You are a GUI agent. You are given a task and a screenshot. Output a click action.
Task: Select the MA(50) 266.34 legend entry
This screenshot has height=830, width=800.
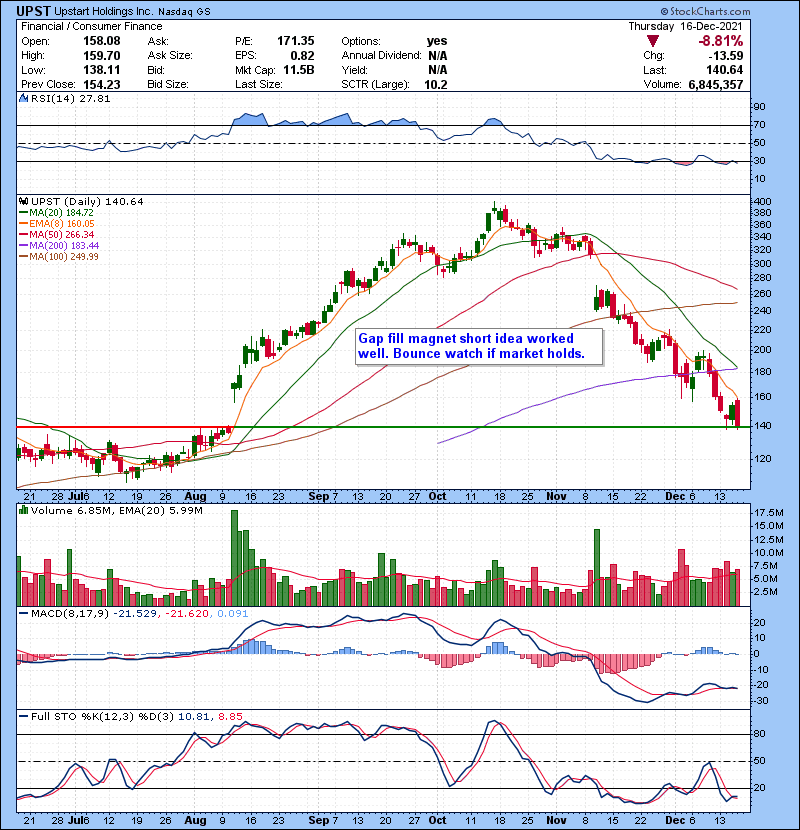point(57,235)
